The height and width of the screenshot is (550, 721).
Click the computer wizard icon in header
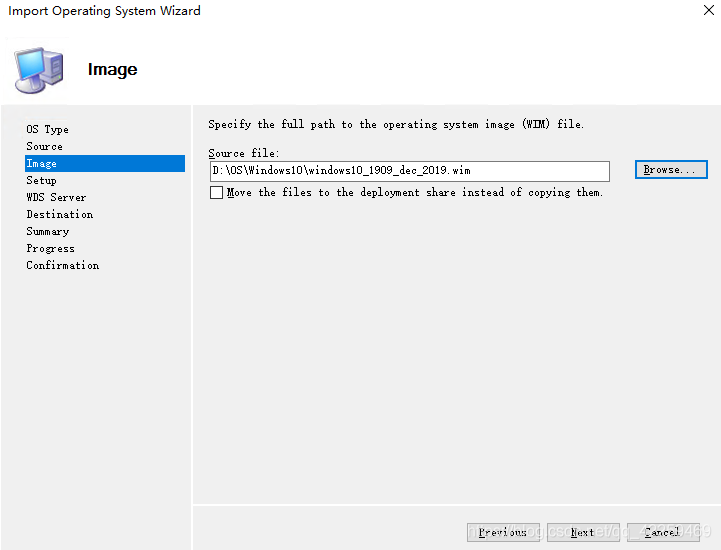pyautogui.click(x=40, y=69)
